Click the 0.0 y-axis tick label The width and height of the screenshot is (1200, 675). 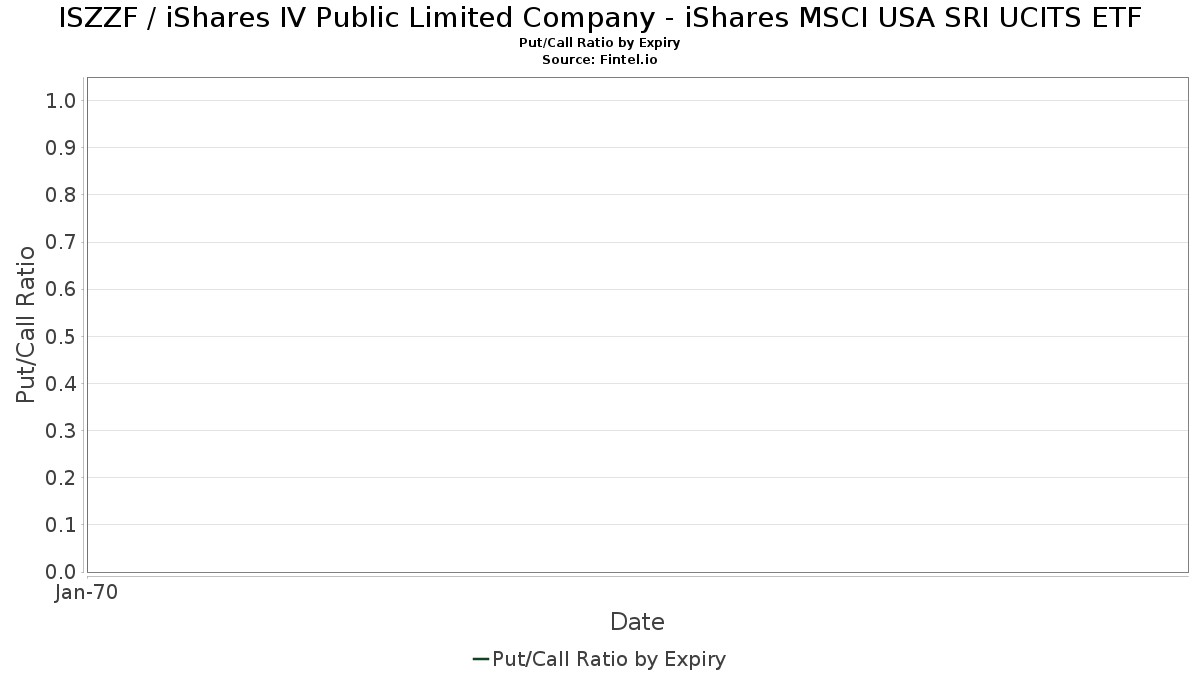61,572
